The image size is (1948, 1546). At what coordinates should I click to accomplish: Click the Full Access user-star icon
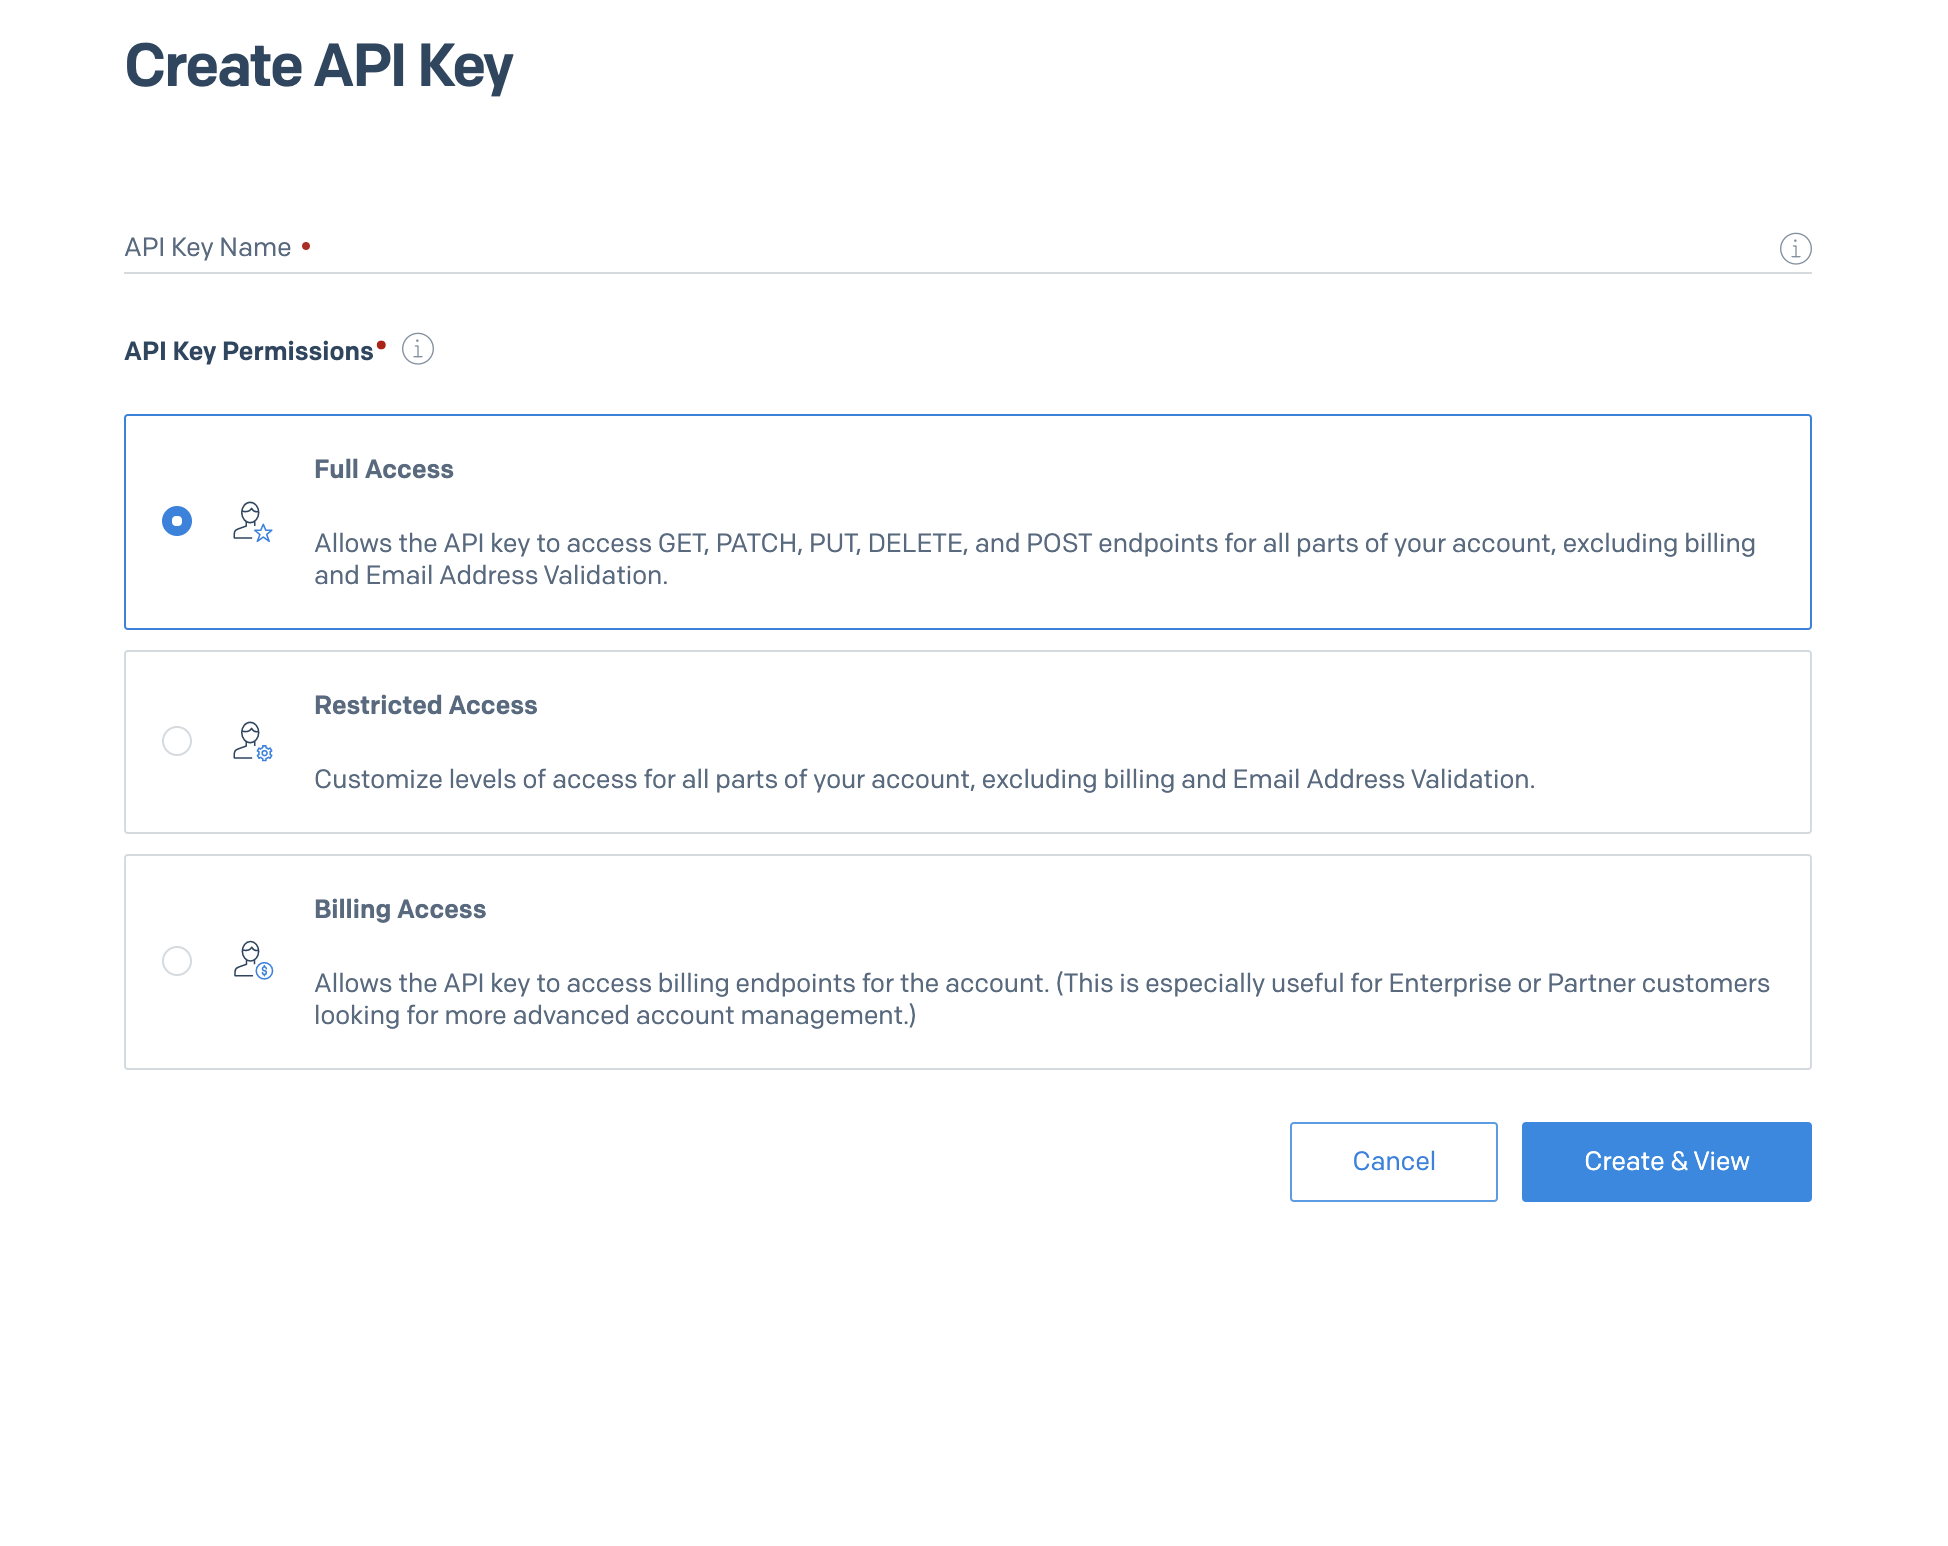click(252, 522)
